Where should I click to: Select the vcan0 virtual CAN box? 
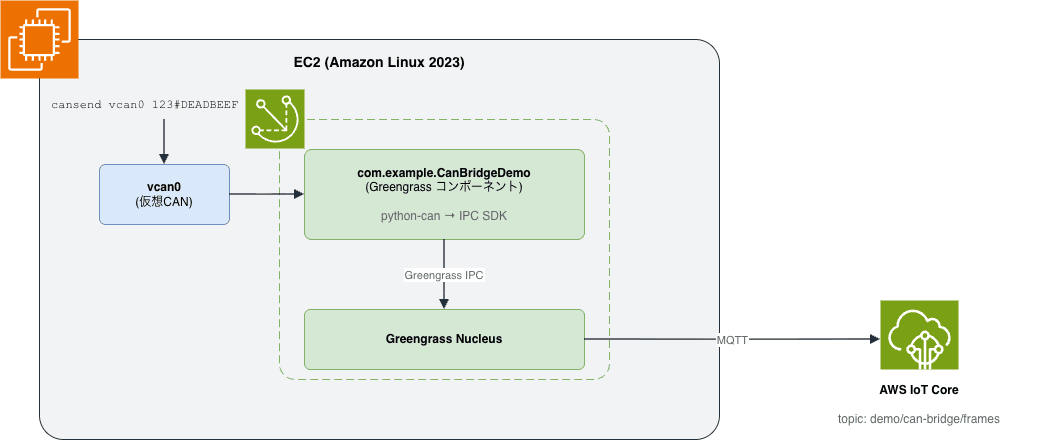tap(164, 194)
